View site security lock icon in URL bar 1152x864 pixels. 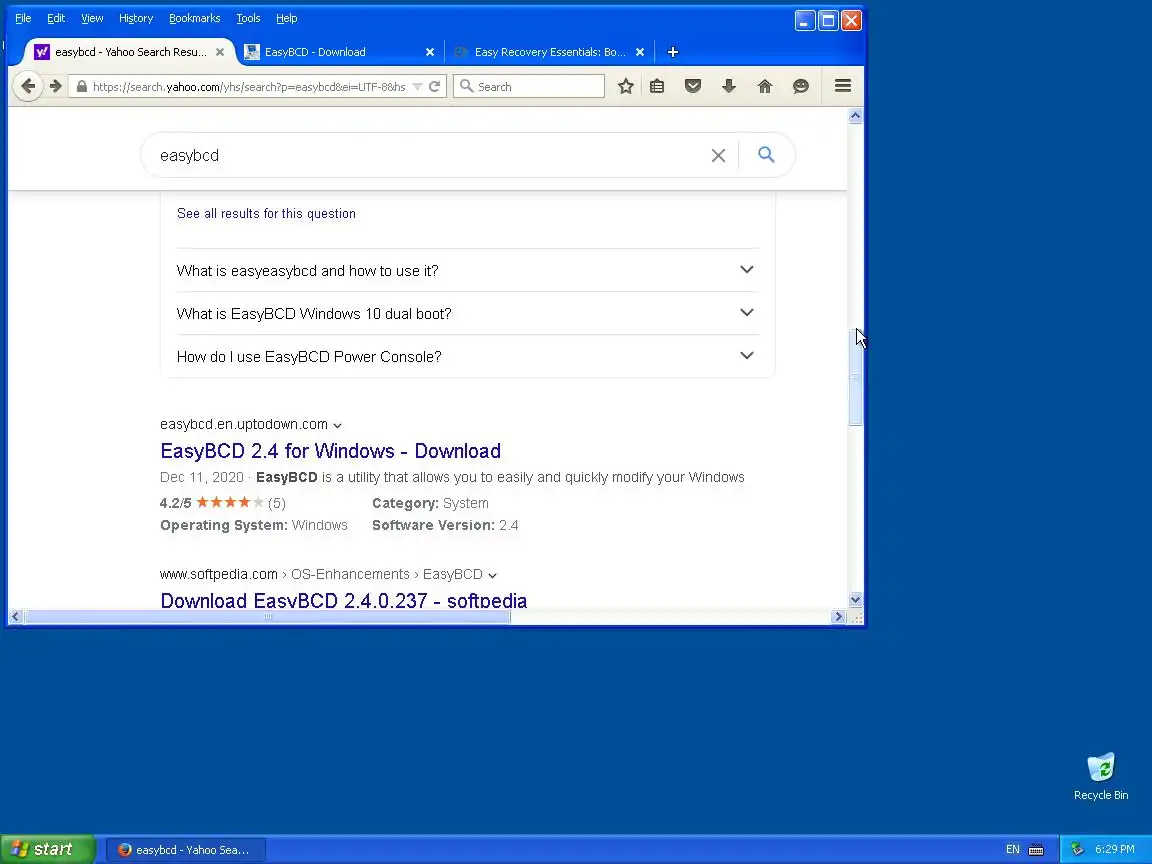82,87
